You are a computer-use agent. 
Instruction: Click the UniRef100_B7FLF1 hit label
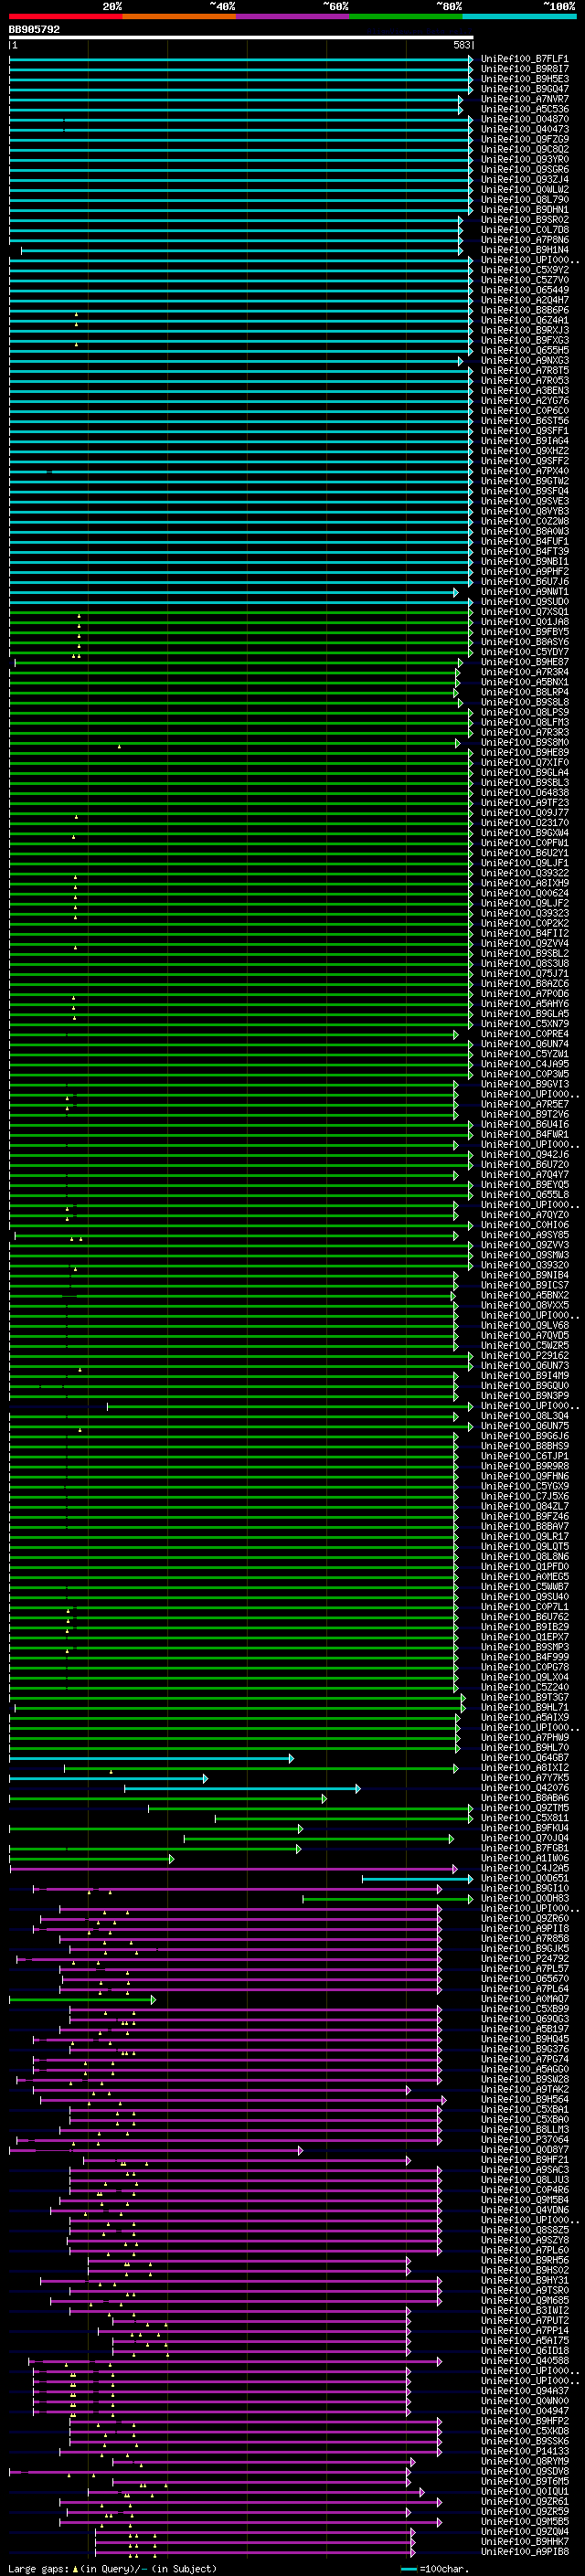point(524,59)
